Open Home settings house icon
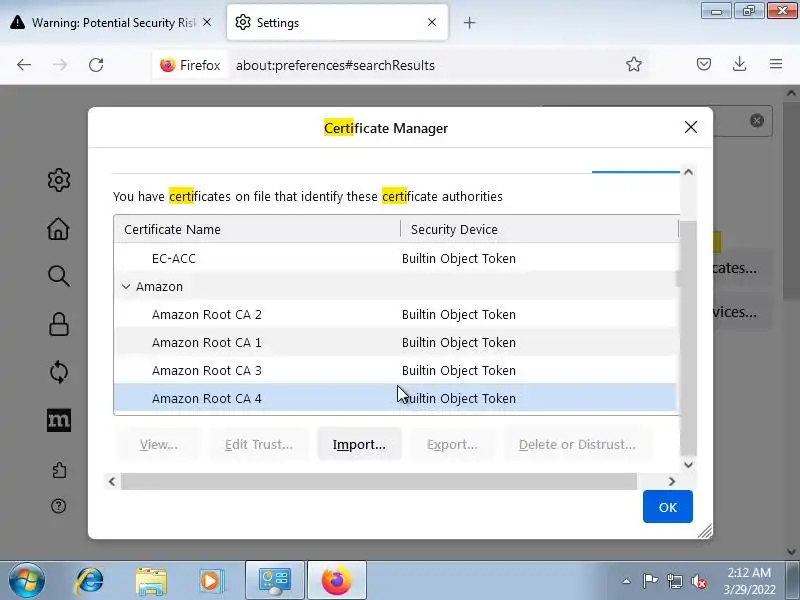800x600 pixels. 59,229
